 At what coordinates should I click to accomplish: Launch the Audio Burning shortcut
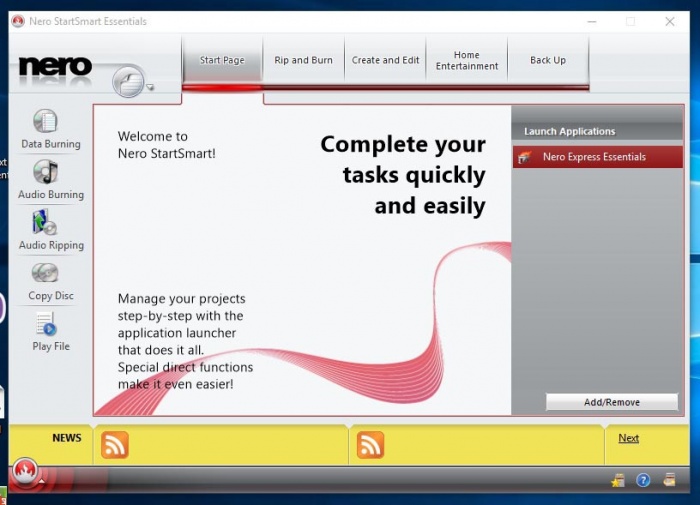(46, 172)
